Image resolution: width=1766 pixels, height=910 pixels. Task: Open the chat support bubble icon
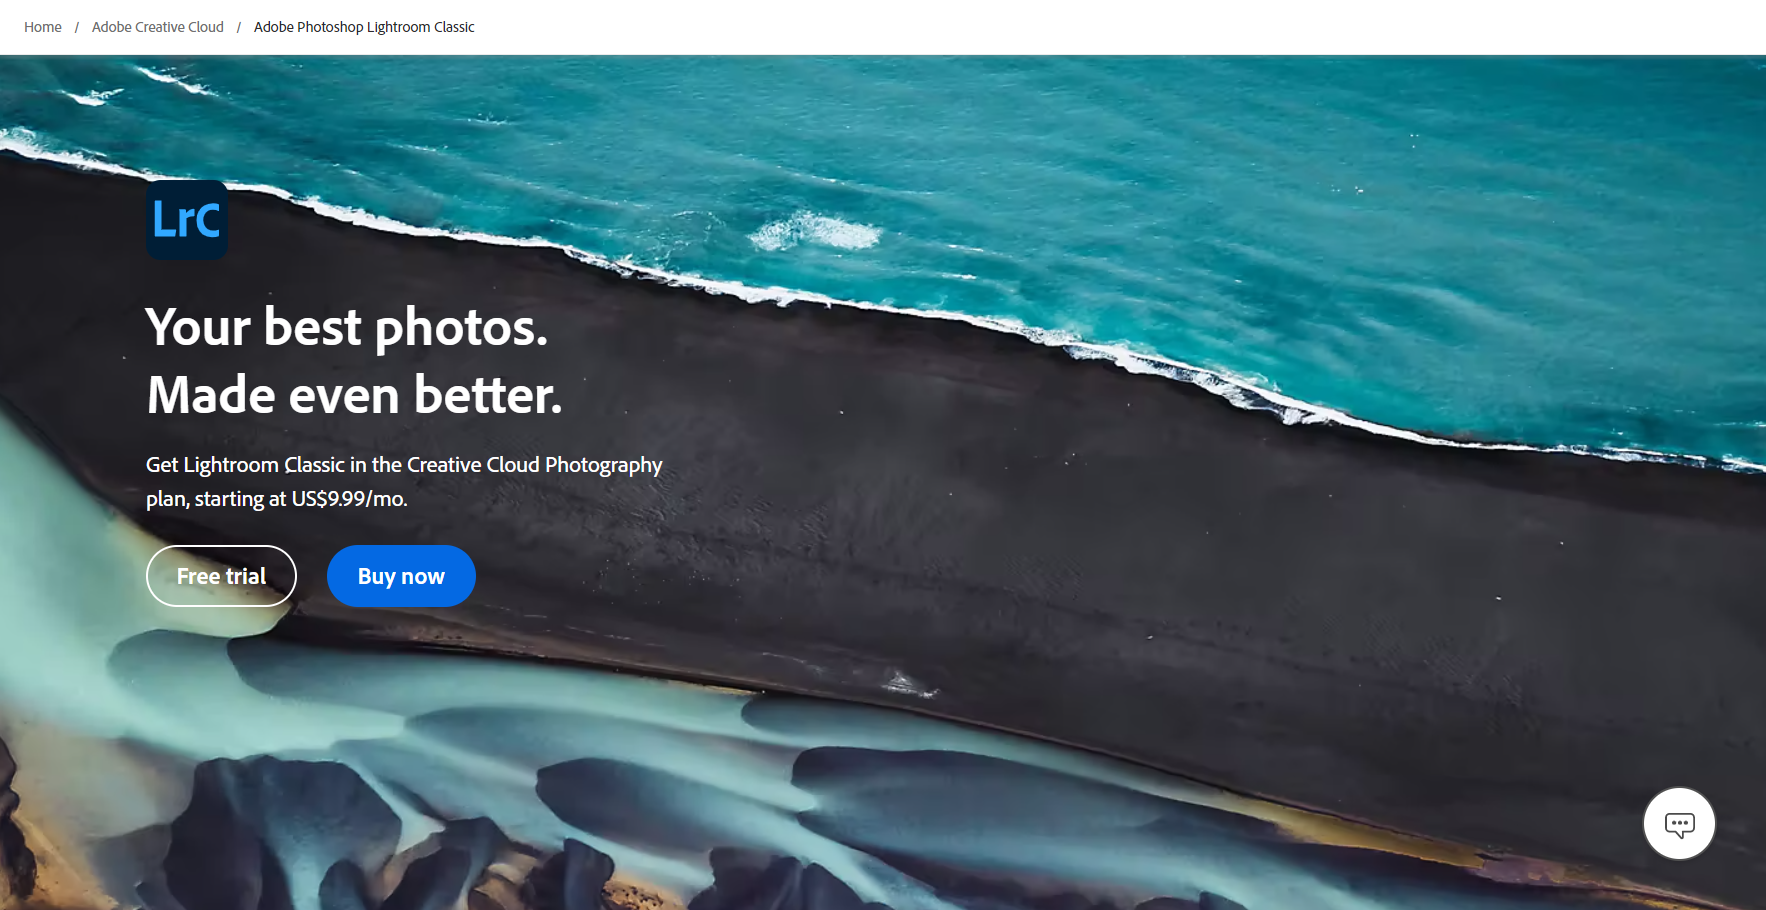coord(1679,824)
